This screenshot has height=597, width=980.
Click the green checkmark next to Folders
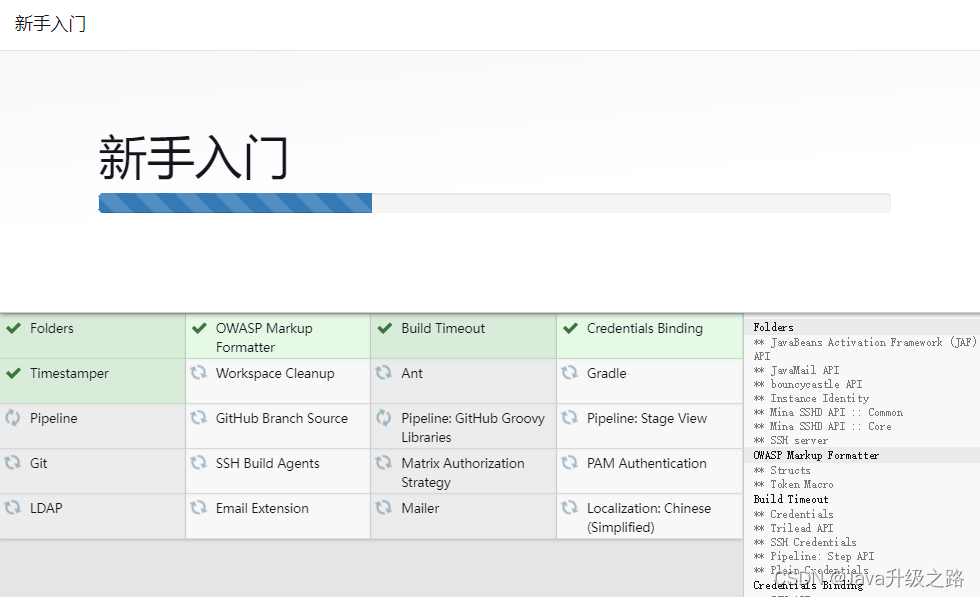[14, 328]
